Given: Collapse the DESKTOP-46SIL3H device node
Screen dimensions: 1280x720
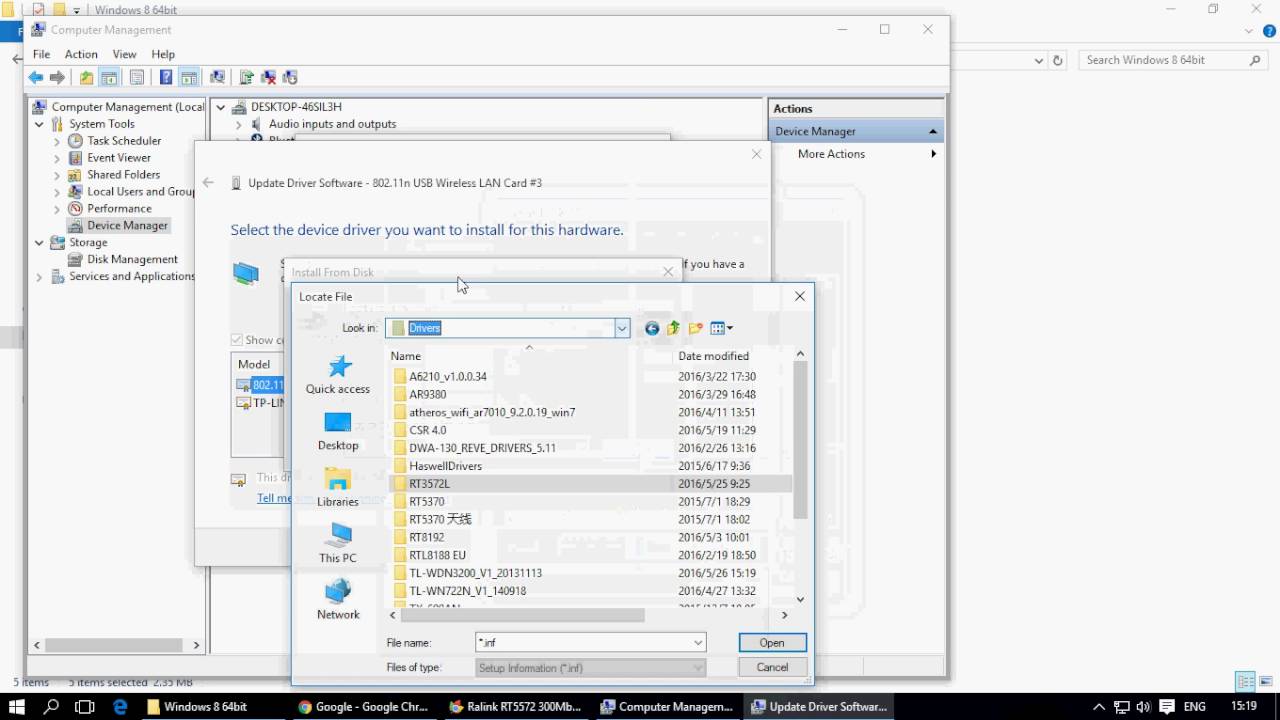Looking at the screenshot, I should click(x=221, y=107).
